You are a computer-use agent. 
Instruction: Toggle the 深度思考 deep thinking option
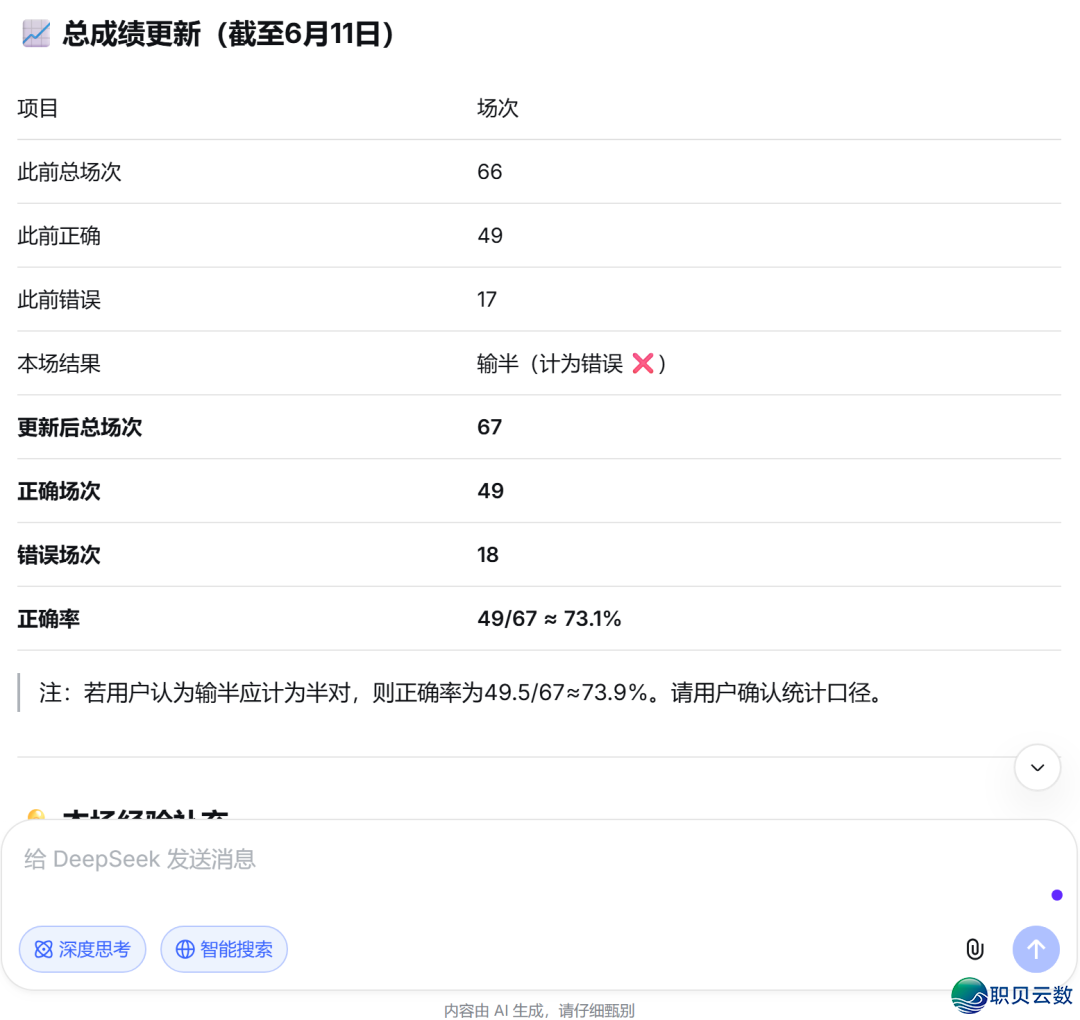click(83, 949)
